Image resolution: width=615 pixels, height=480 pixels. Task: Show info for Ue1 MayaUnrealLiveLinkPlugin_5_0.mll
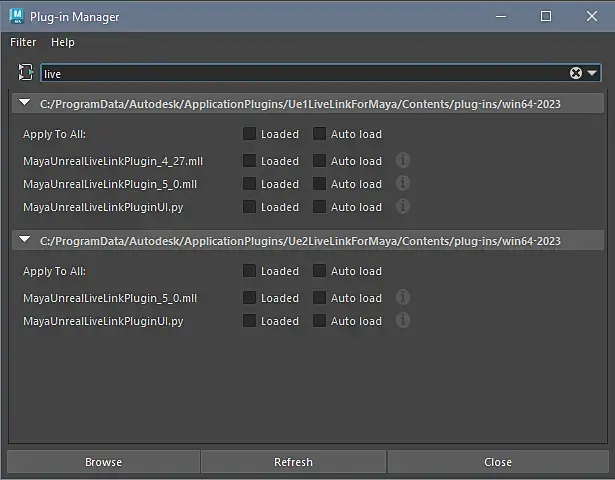(403, 183)
